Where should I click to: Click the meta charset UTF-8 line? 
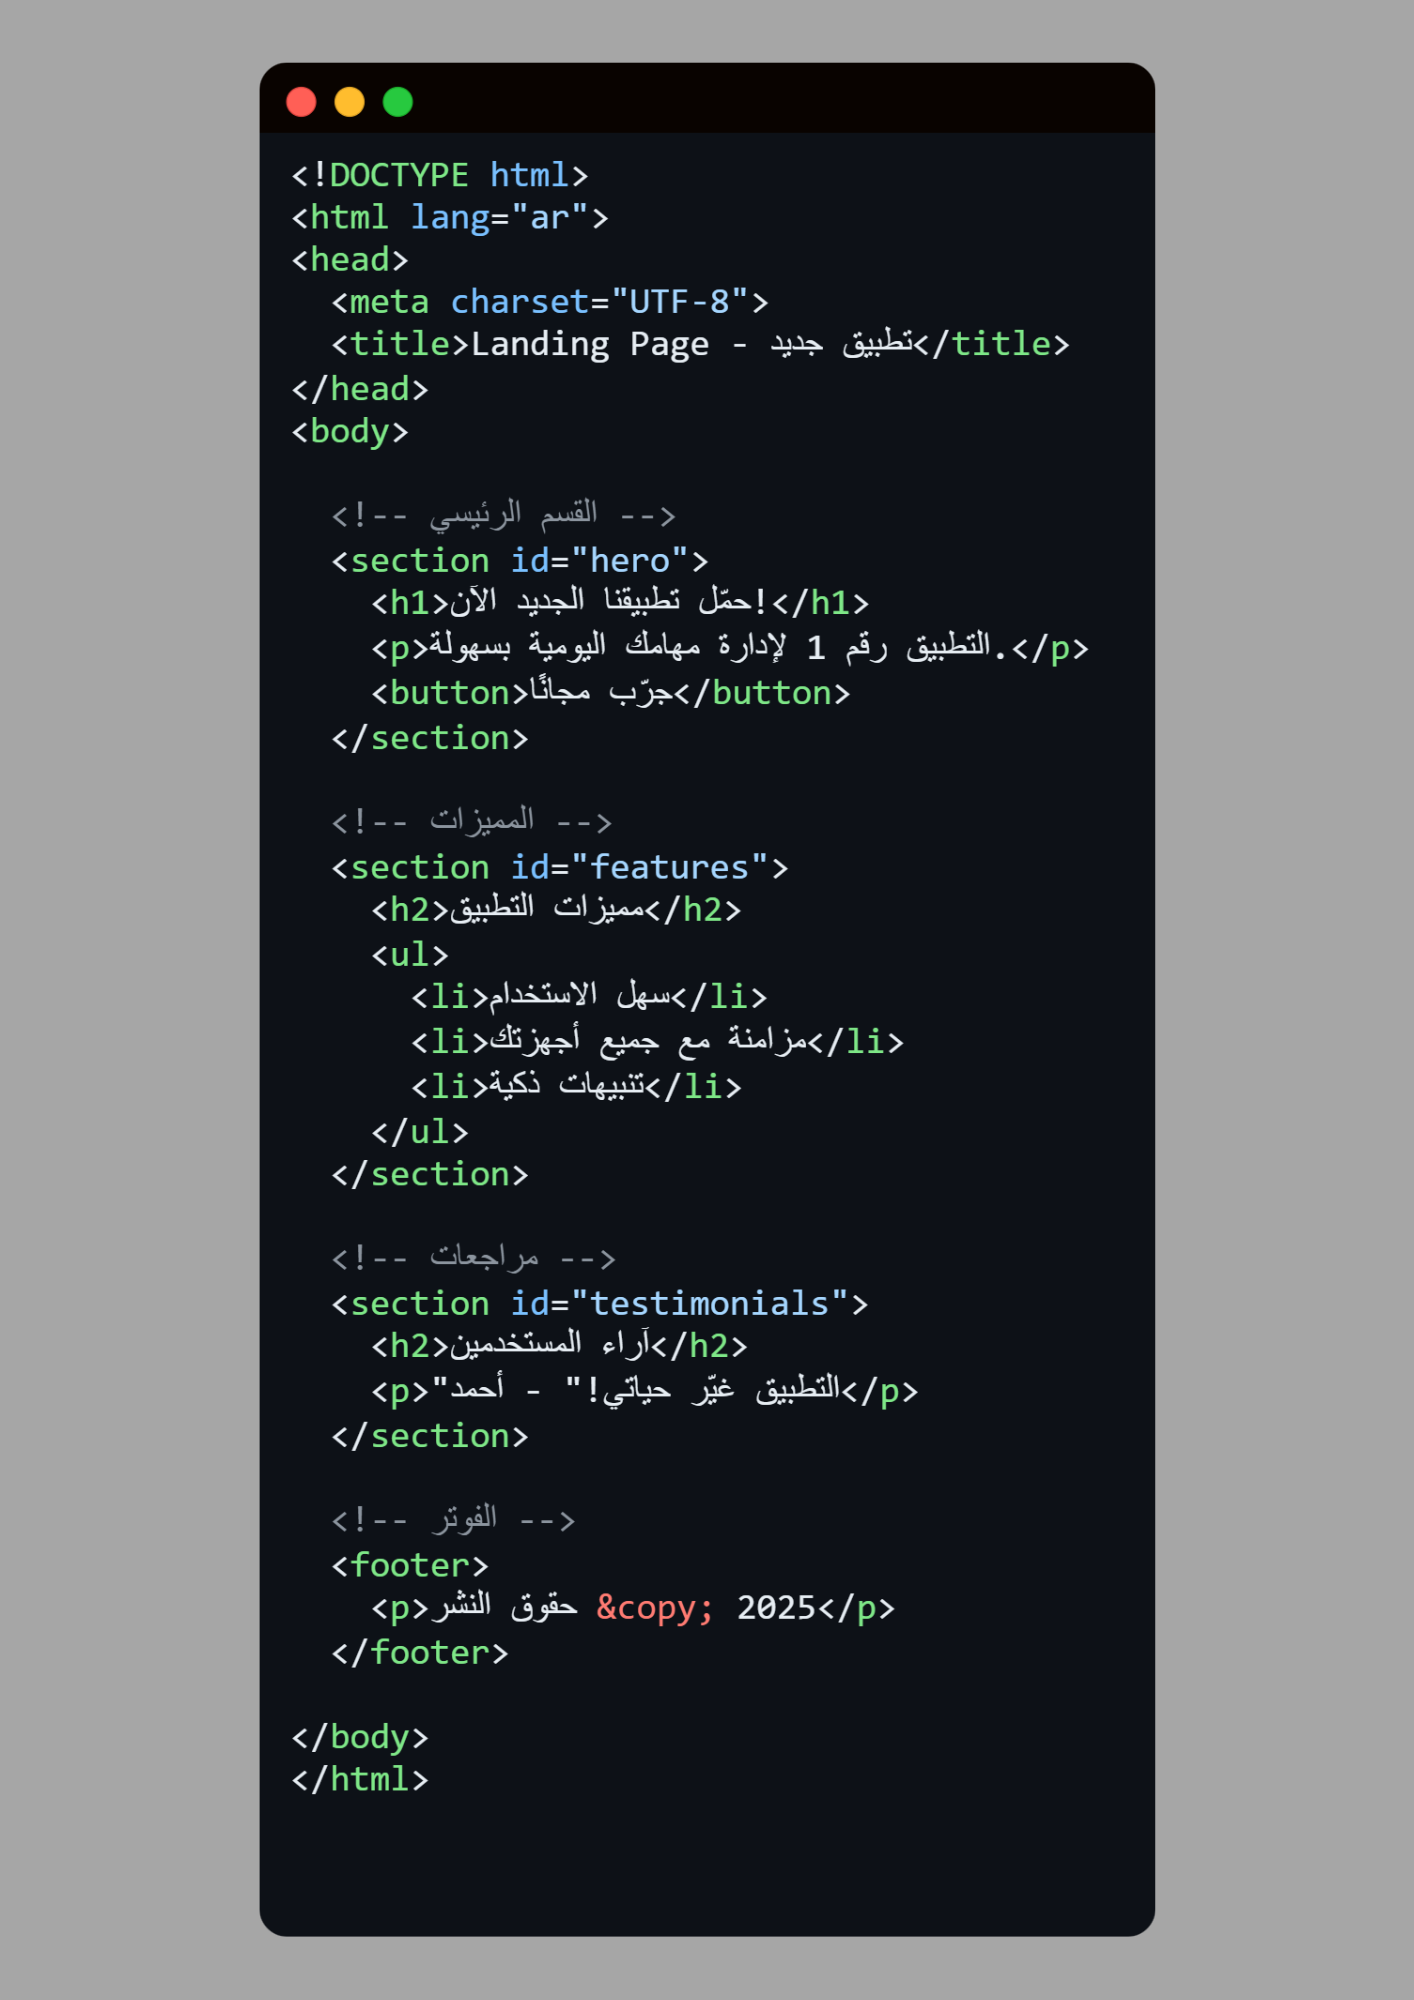(x=550, y=302)
